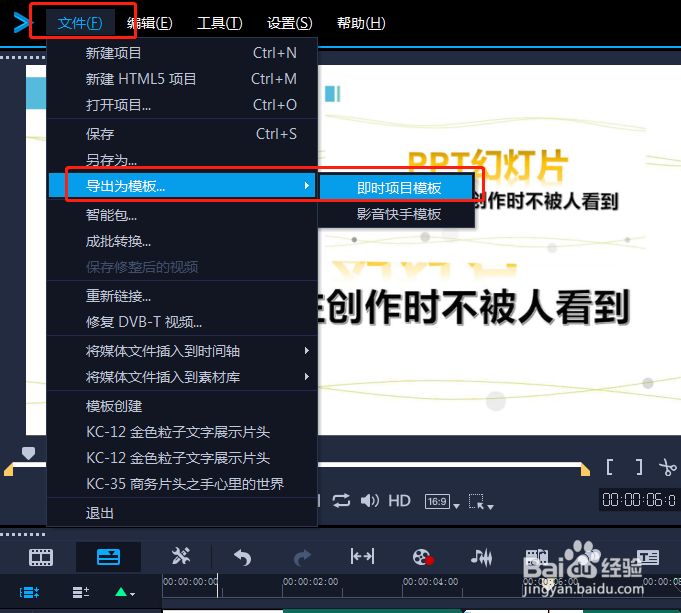Screen dimensions: 681x613
Task: Click timeline ruler at 00:00:02:00
Action: pyautogui.click(x=310, y=582)
